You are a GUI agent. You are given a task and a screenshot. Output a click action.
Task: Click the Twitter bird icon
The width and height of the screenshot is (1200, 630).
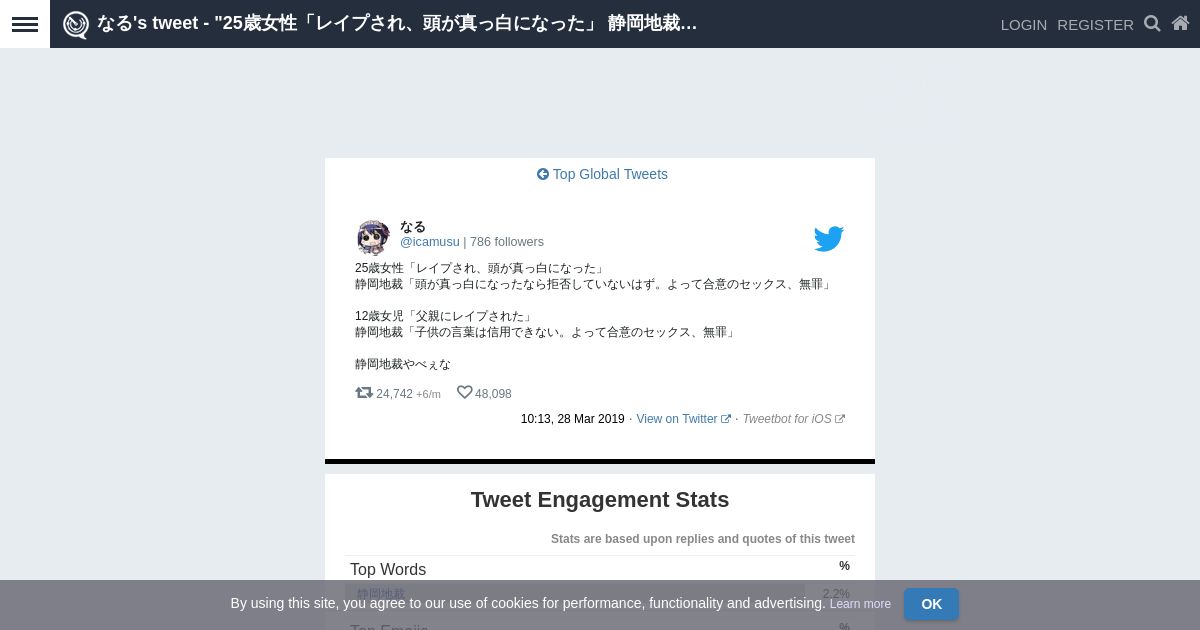pyautogui.click(x=829, y=239)
